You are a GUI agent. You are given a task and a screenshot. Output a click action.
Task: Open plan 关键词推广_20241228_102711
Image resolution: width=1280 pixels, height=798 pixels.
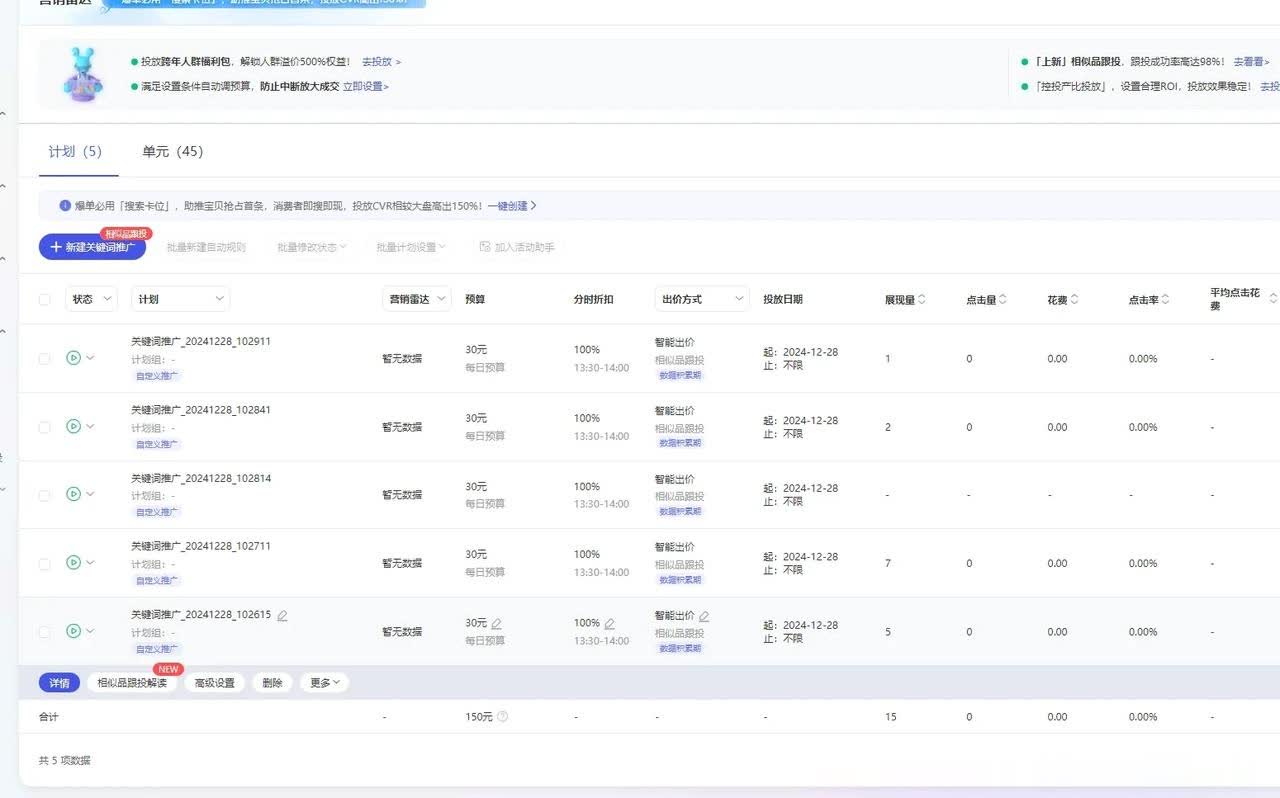[201, 546]
